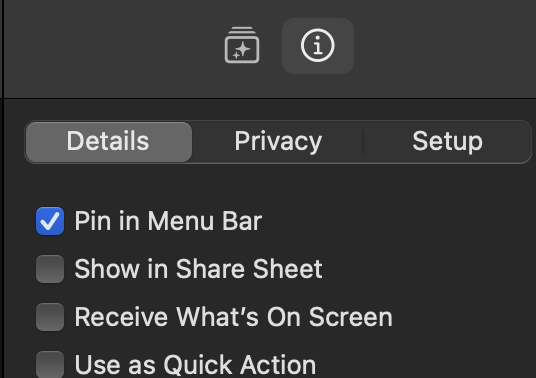The width and height of the screenshot is (536, 378).
Task: Click the divider between Privacy and Setup
Action: (363, 141)
